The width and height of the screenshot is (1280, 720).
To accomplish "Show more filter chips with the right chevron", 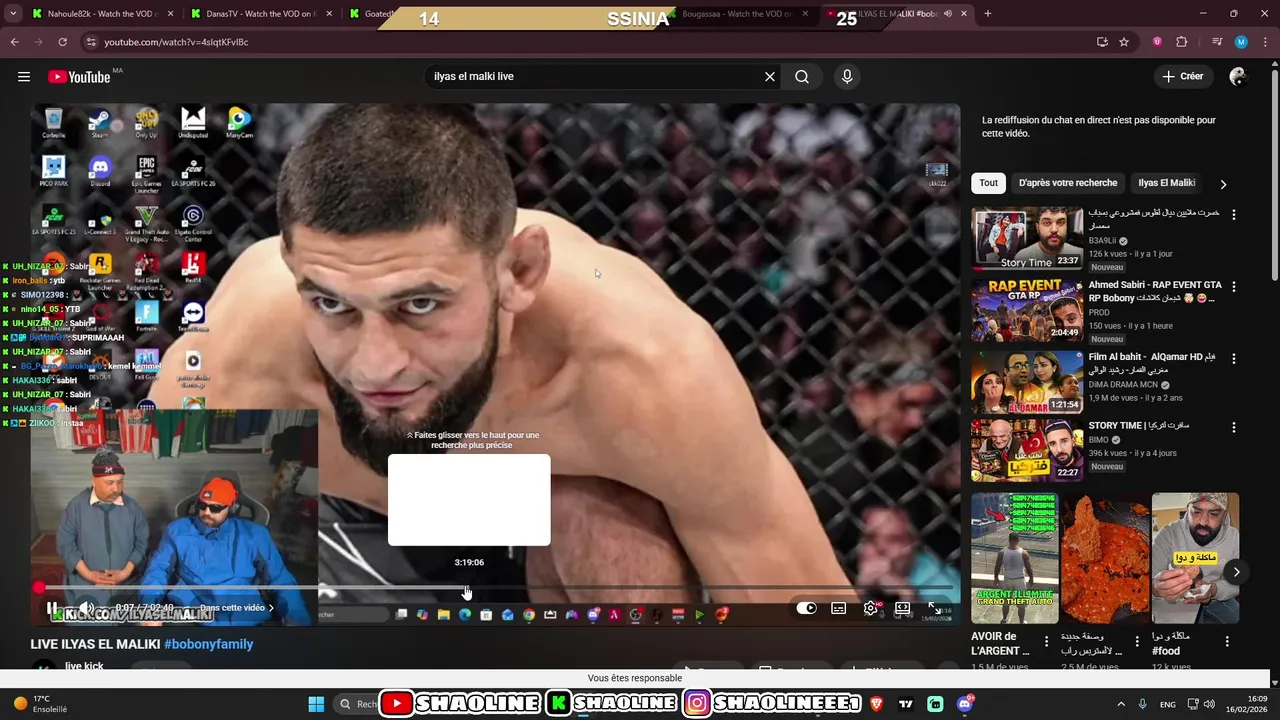I will (1223, 184).
